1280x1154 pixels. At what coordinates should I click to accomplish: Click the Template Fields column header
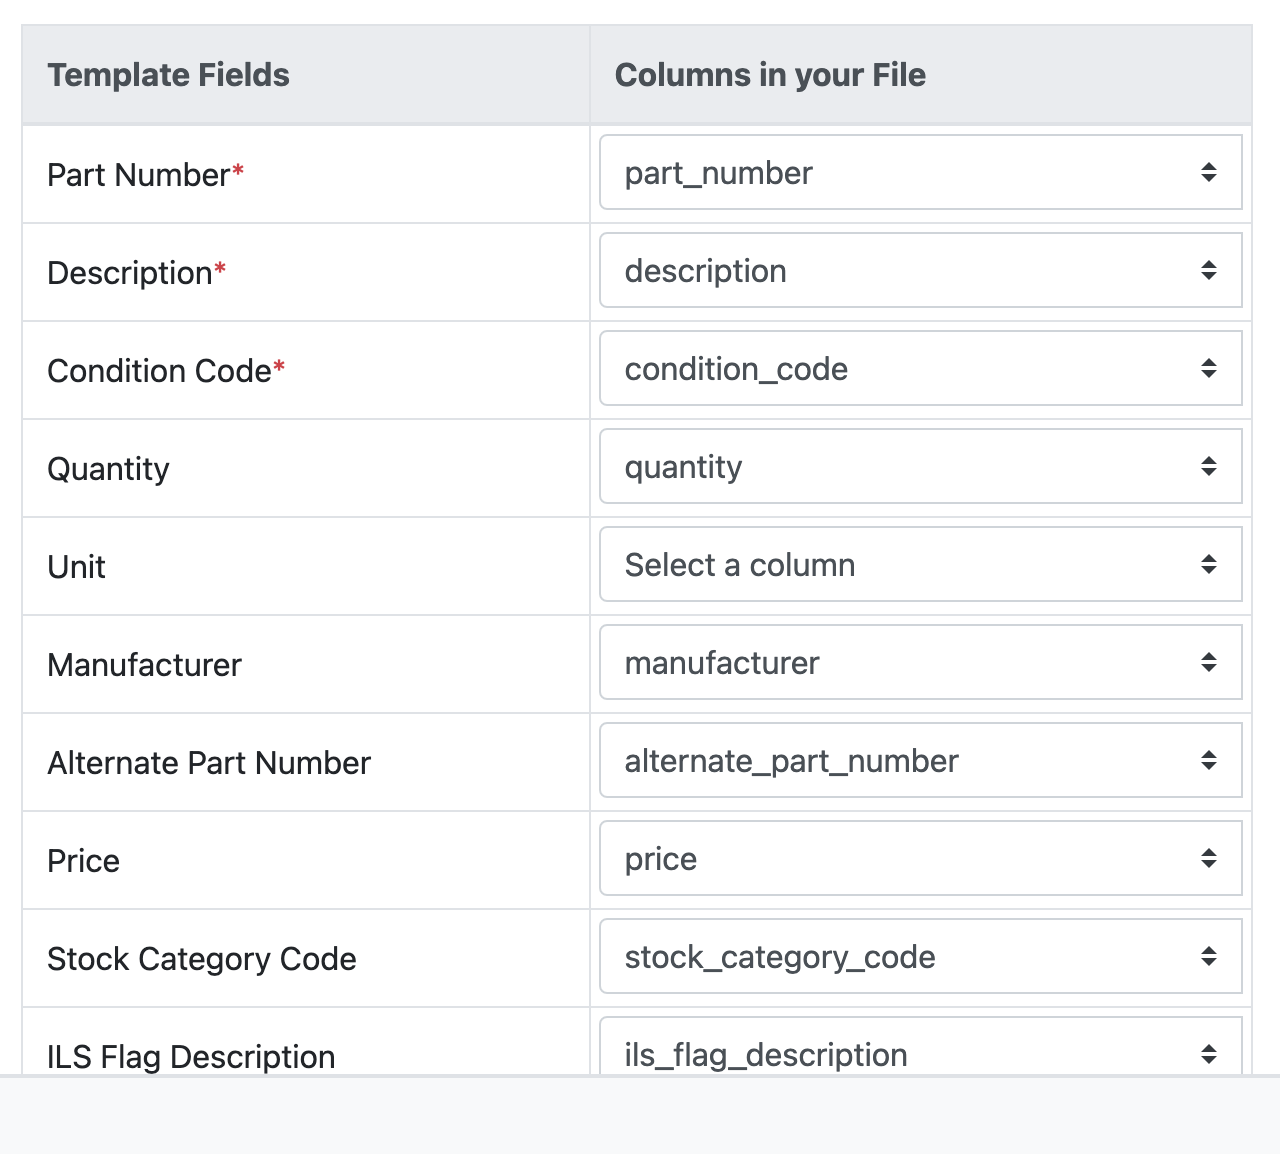pyautogui.click(x=168, y=75)
